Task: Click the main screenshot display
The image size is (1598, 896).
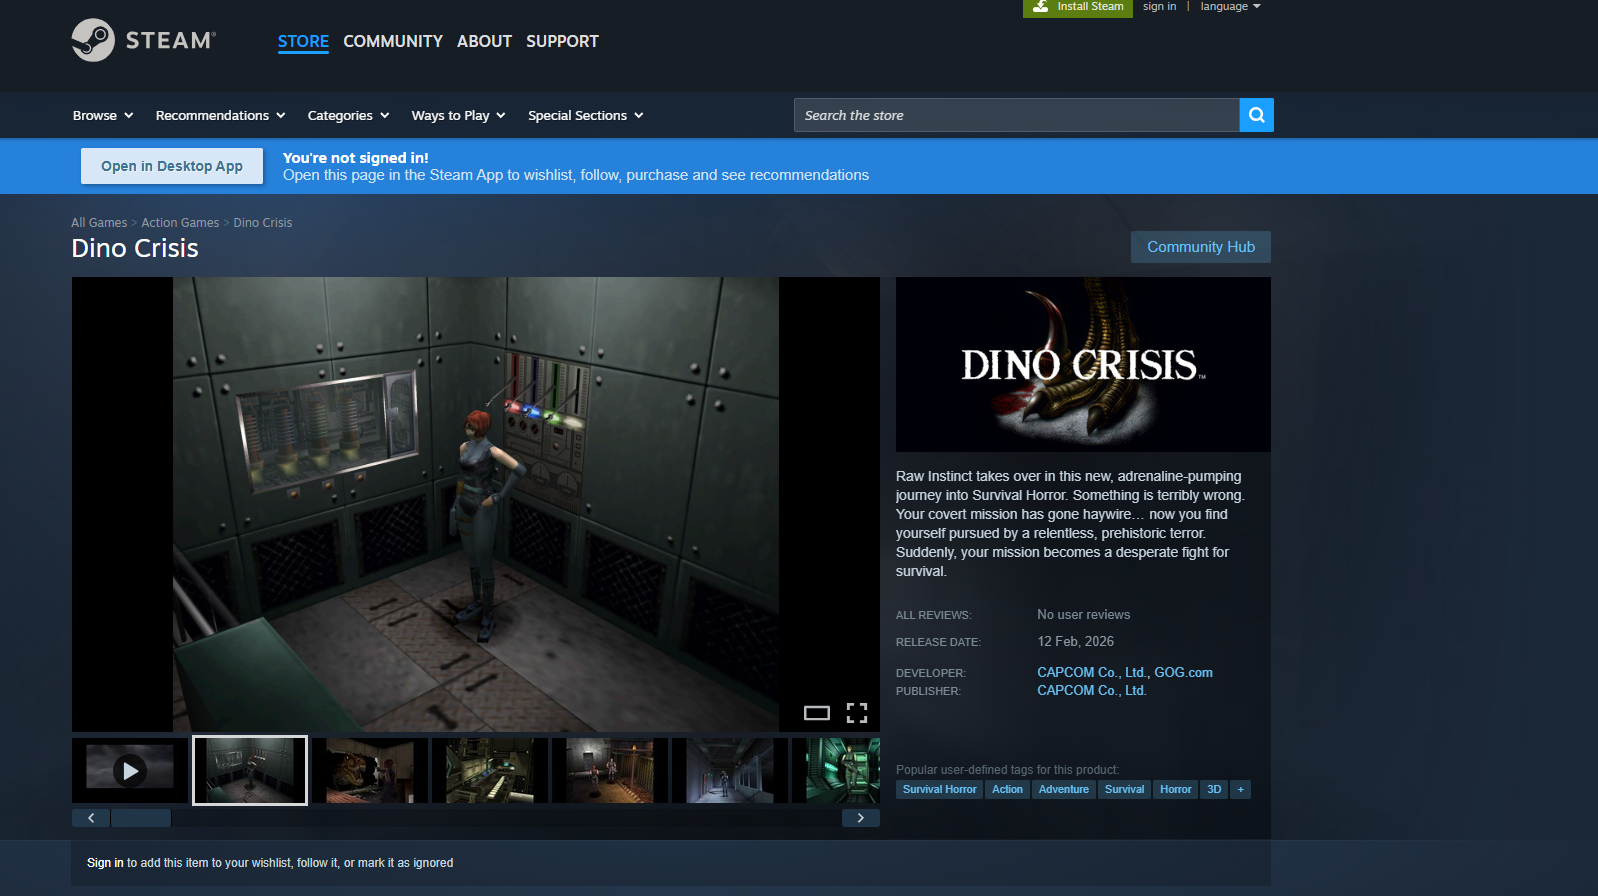Action: 476,504
